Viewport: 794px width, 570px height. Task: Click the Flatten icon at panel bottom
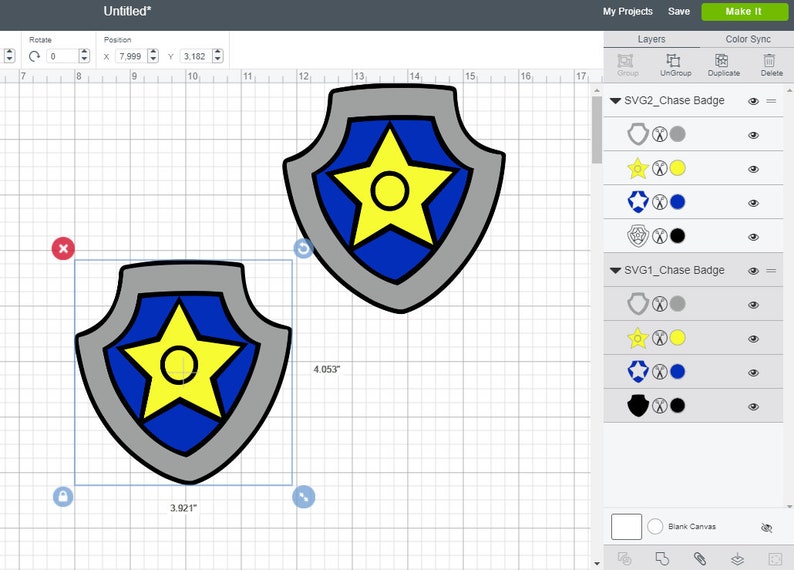[737, 559]
